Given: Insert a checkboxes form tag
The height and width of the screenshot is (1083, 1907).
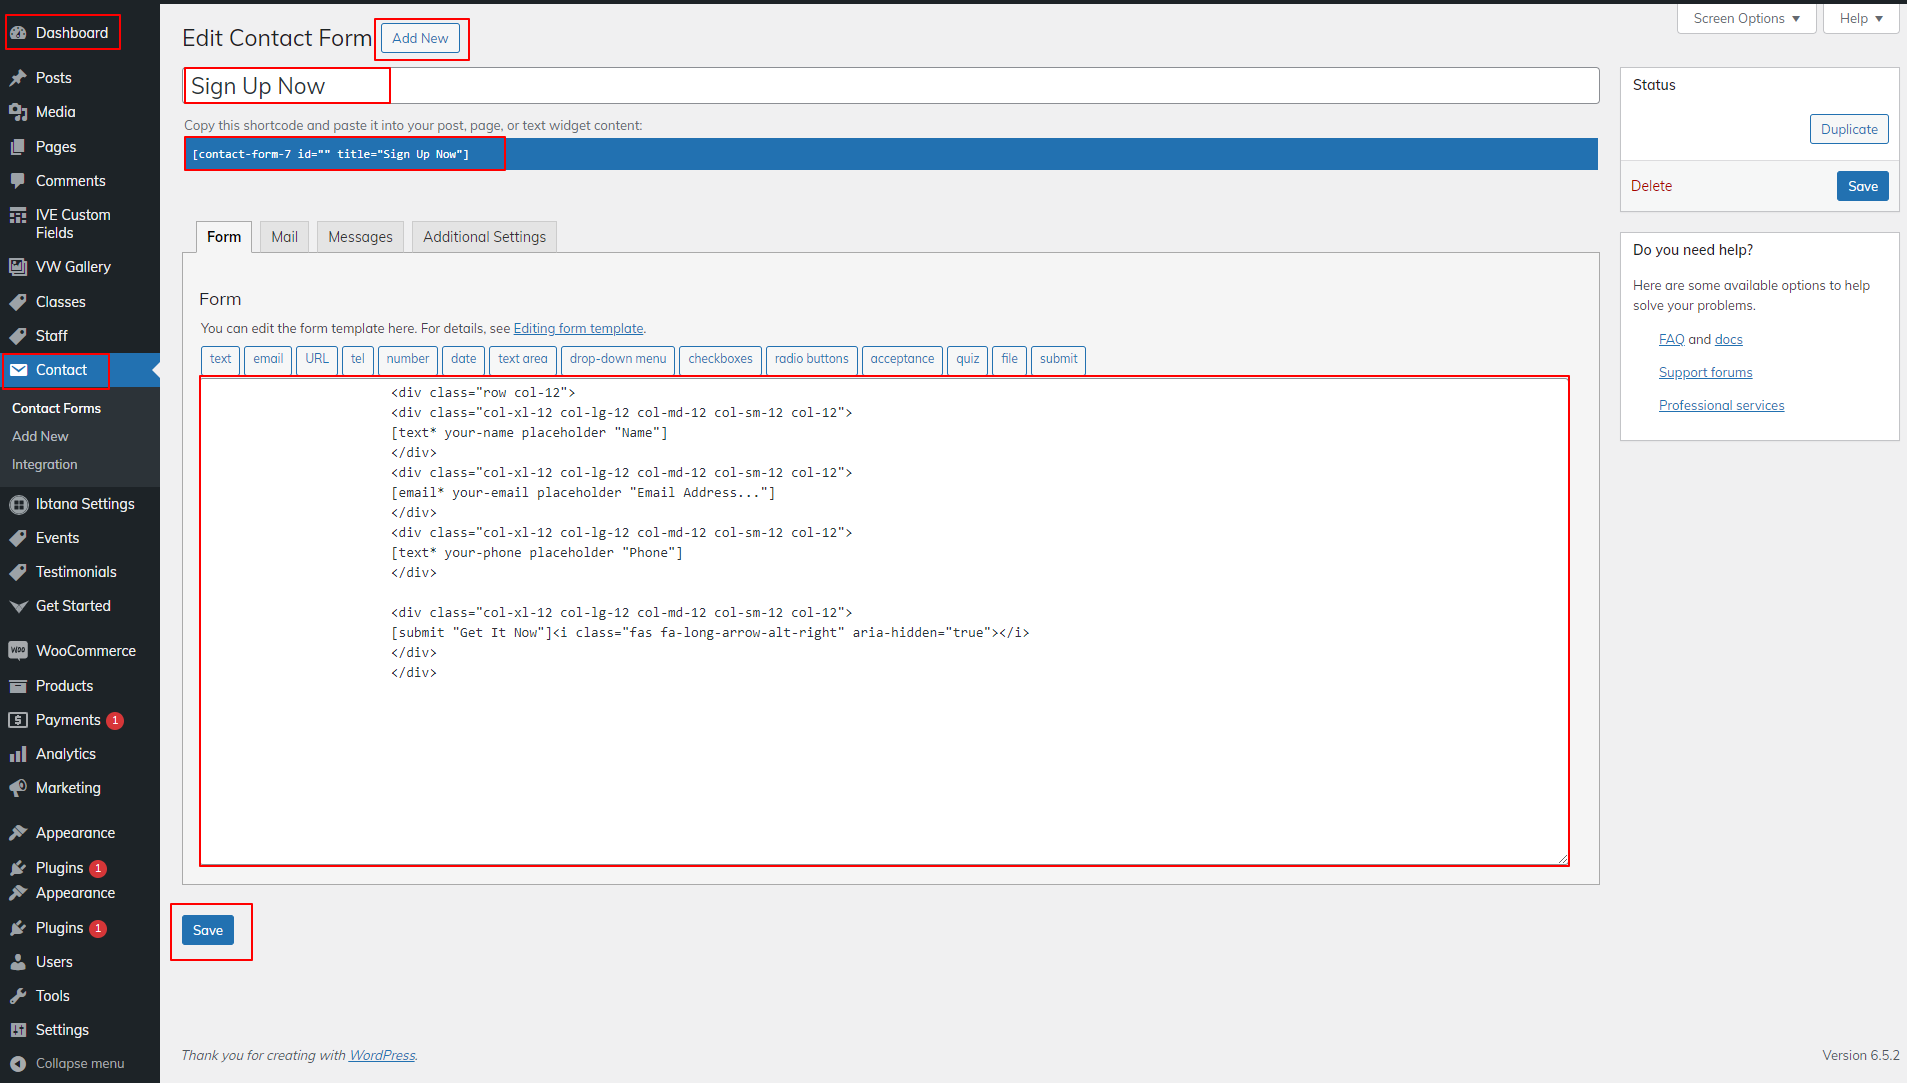Looking at the screenshot, I should point(720,359).
